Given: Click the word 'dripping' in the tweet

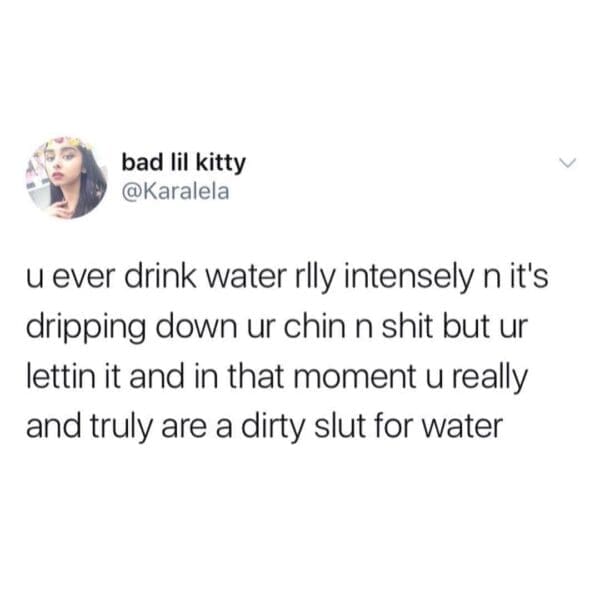Looking at the screenshot, I should coord(86,328).
